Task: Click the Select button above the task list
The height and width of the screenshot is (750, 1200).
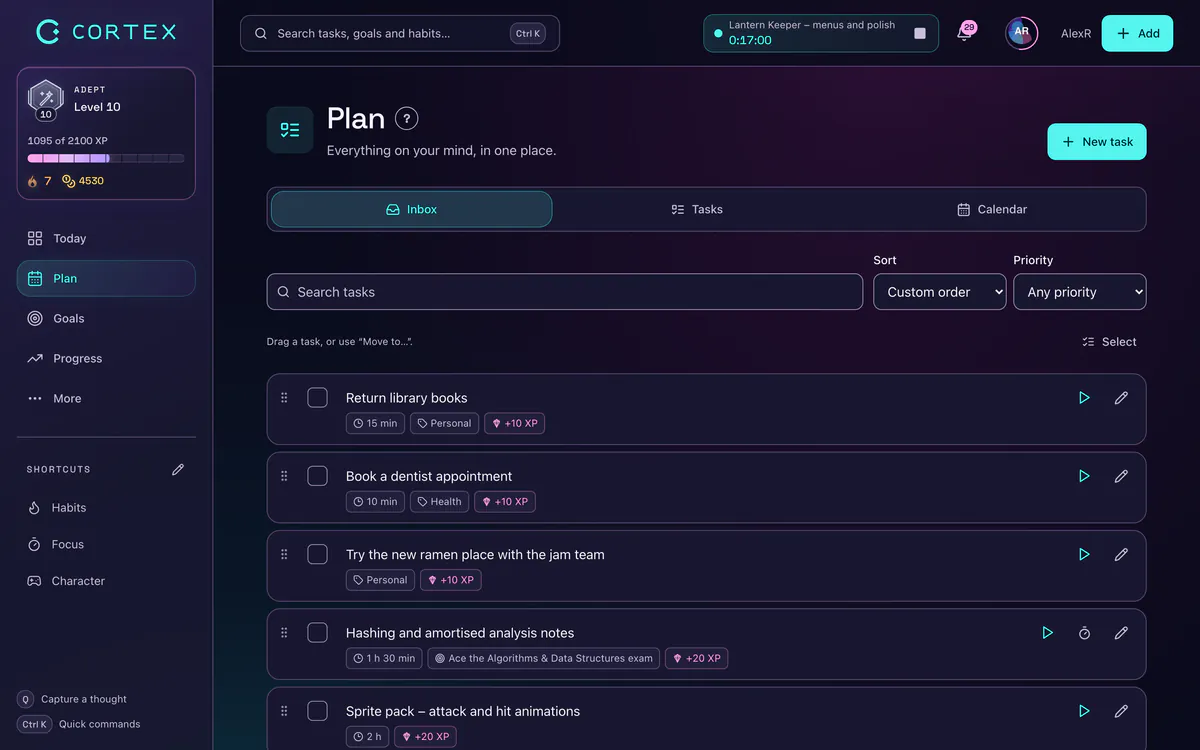Action: tap(1109, 342)
